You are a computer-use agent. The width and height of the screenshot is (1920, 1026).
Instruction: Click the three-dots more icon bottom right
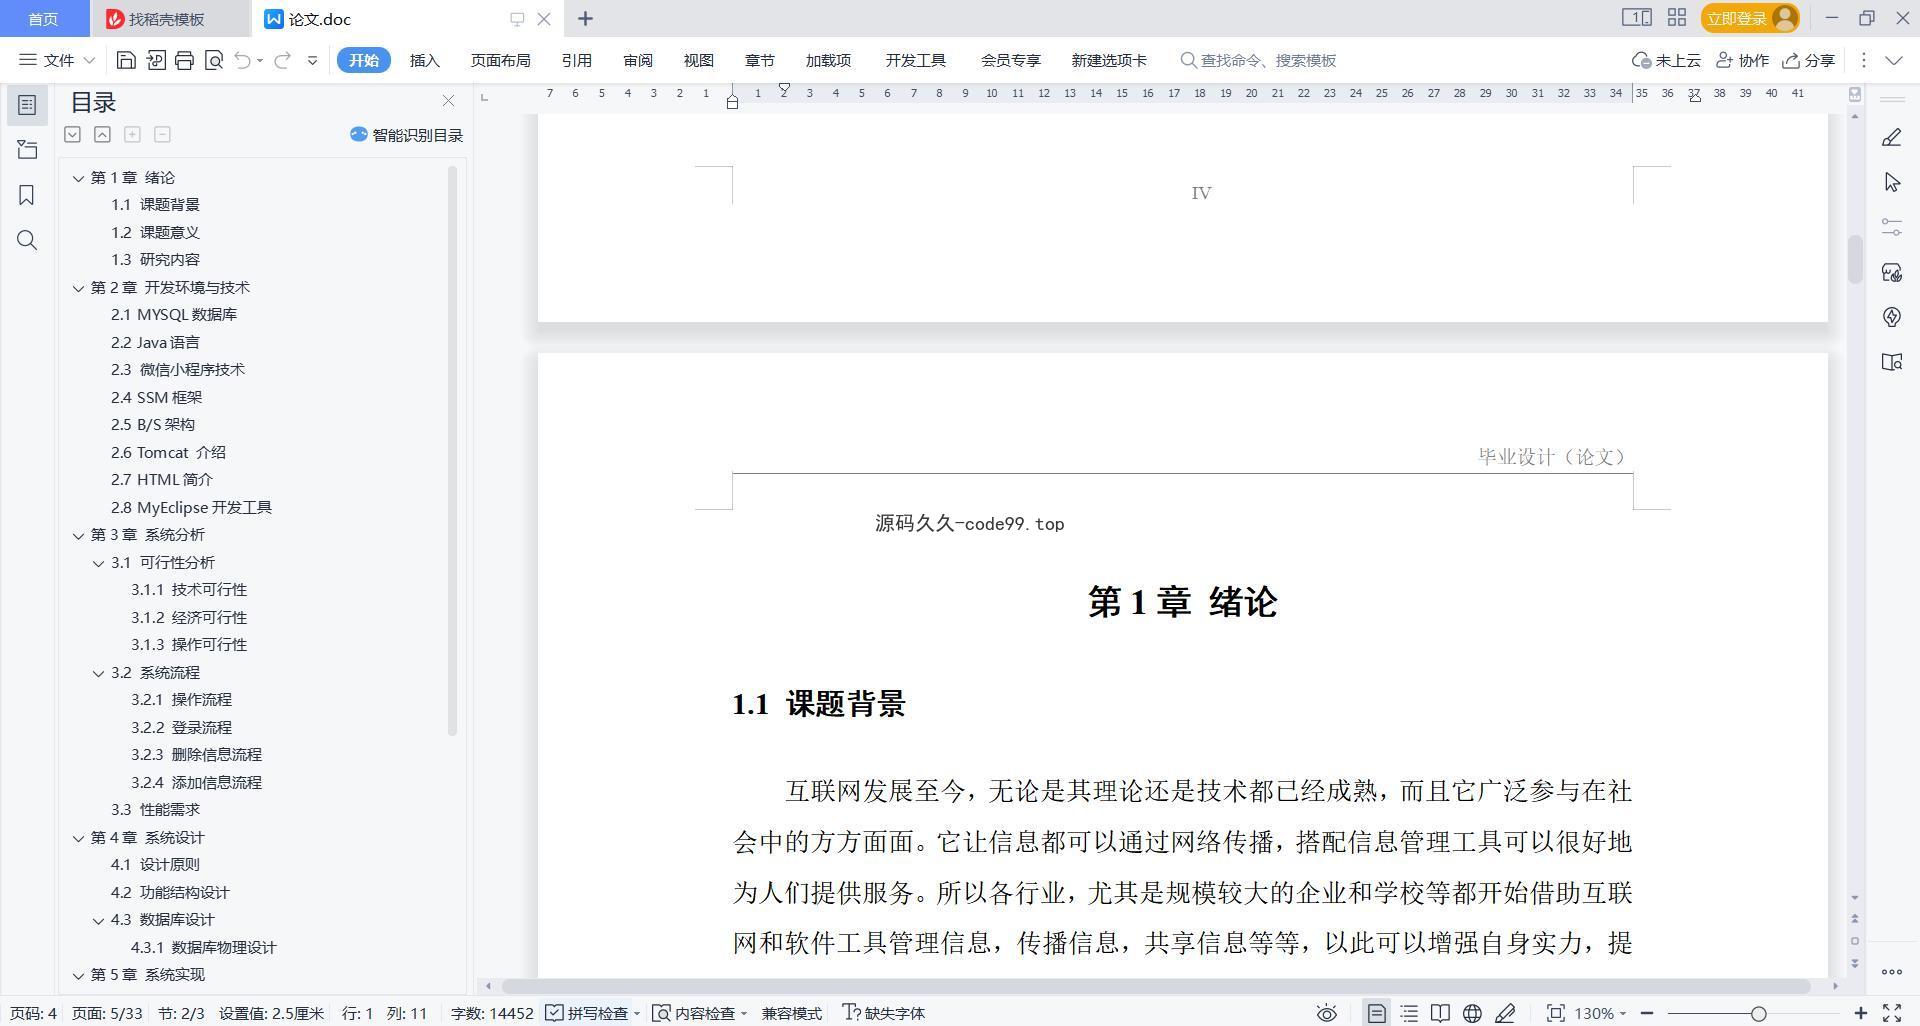point(1891,971)
